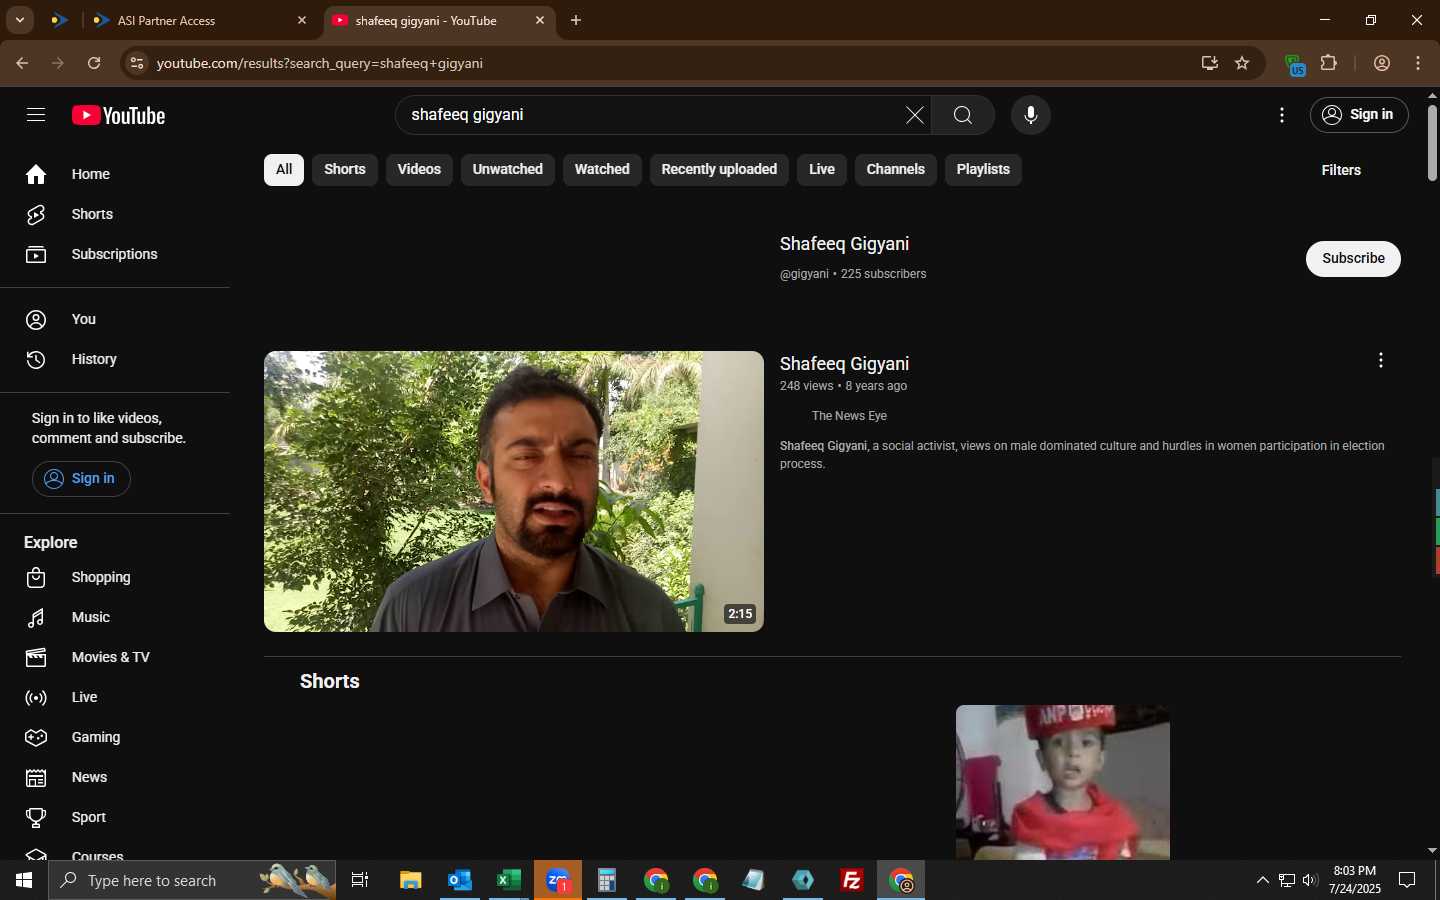Open a new browser tab
This screenshot has height=900, width=1440.
576,20
